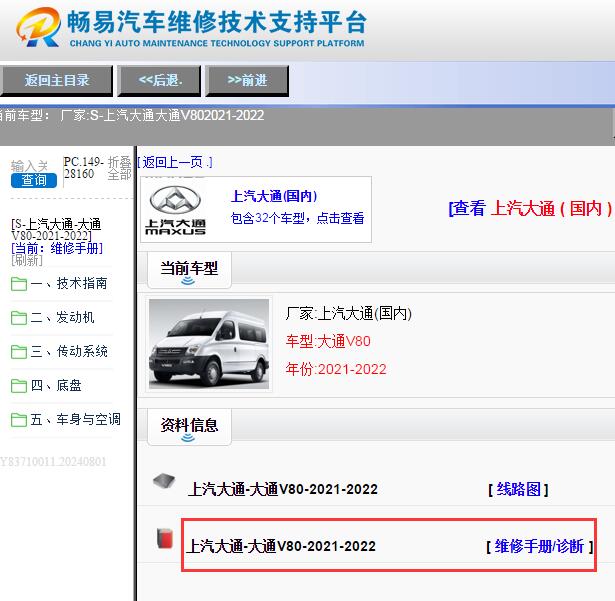Click the red repair manual book icon
This screenshot has width=615, height=601.
[x=165, y=538]
